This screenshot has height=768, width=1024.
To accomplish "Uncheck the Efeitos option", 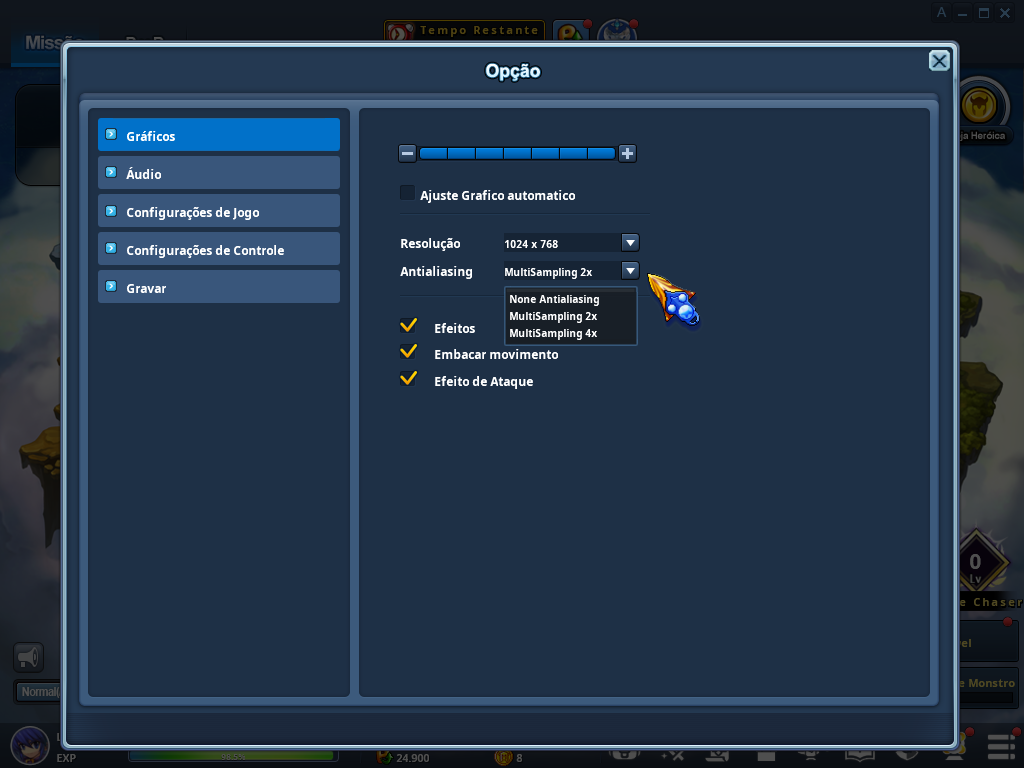I will point(408,324).
